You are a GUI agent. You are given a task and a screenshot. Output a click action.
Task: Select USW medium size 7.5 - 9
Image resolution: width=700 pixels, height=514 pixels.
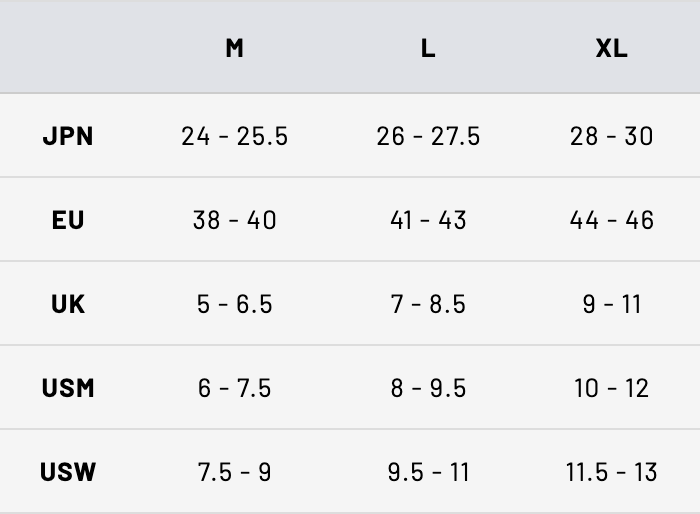click(x=234, y=472)
